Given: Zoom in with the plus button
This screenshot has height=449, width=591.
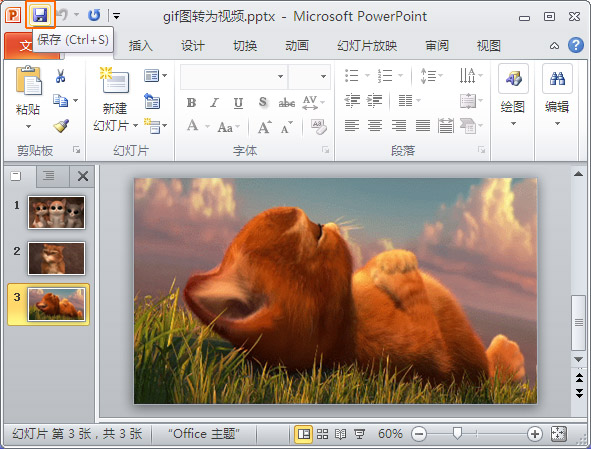Looking at the screenshot, I should (x=534, y=434).
